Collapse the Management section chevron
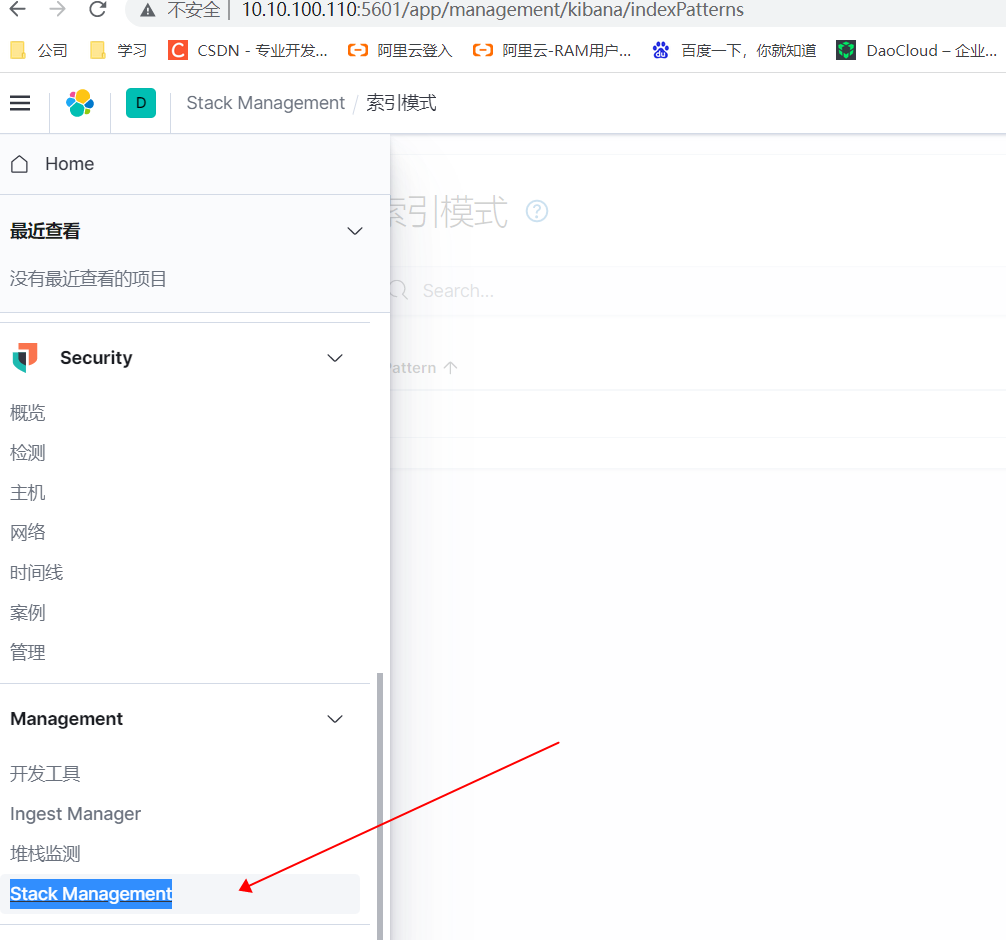 335,718
